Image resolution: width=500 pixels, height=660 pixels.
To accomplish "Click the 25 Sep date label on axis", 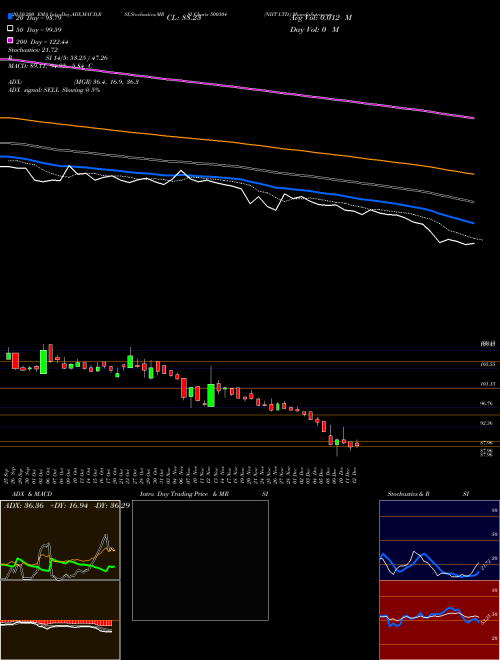I will 8,475.
